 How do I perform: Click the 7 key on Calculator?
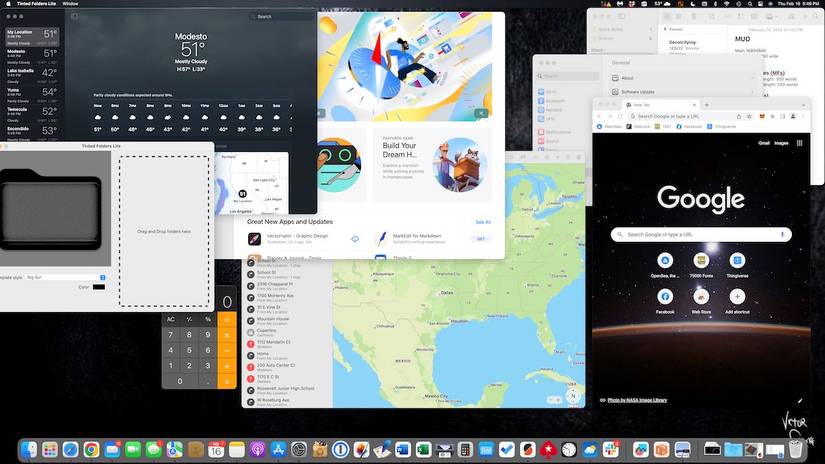(x=170, y=335)
